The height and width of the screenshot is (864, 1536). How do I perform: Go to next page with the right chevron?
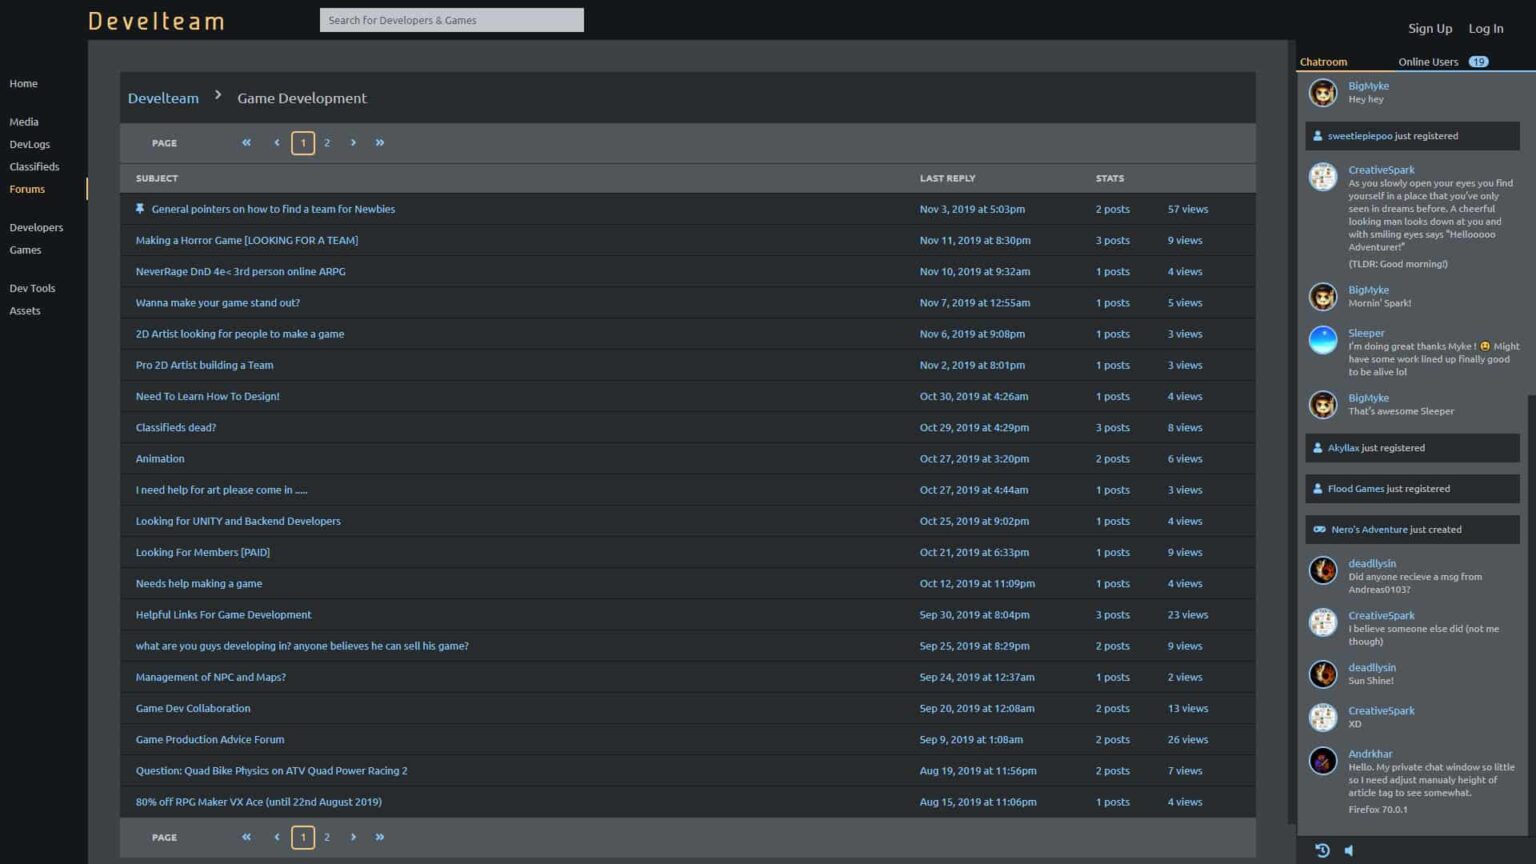pos(353,142)
